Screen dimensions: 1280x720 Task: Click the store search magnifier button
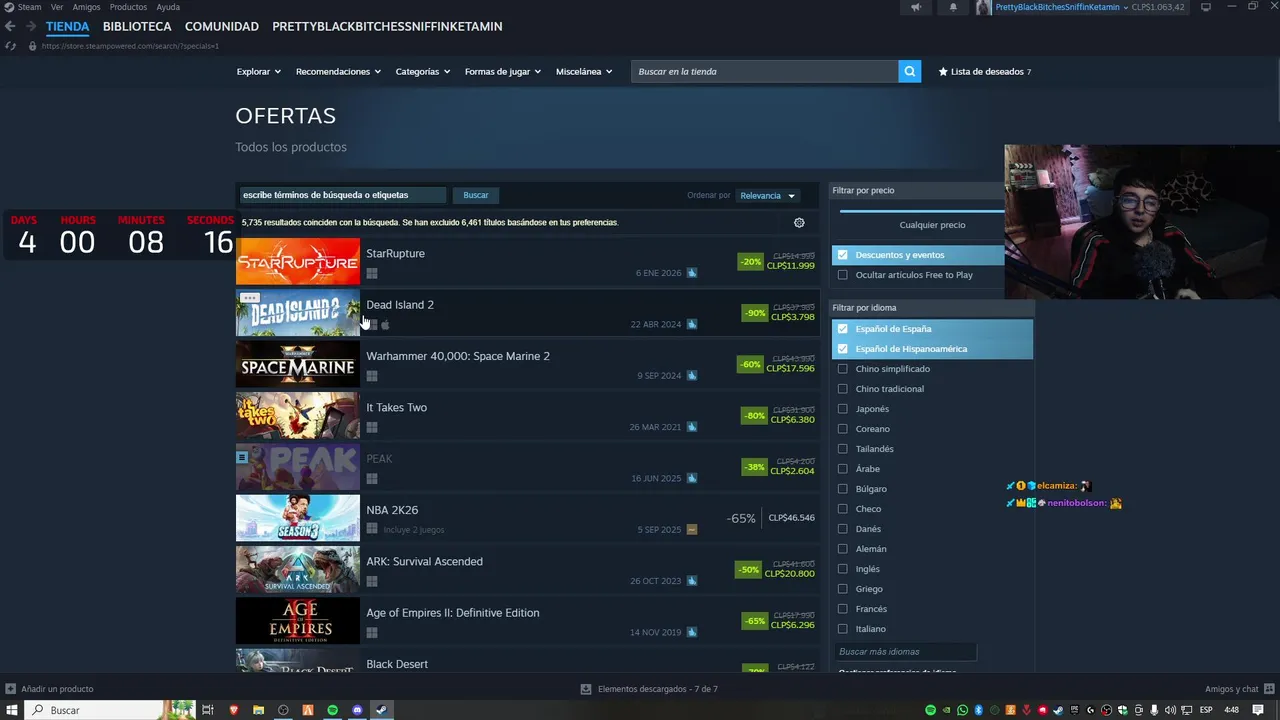pyautogui.click(x=909, y=71)
